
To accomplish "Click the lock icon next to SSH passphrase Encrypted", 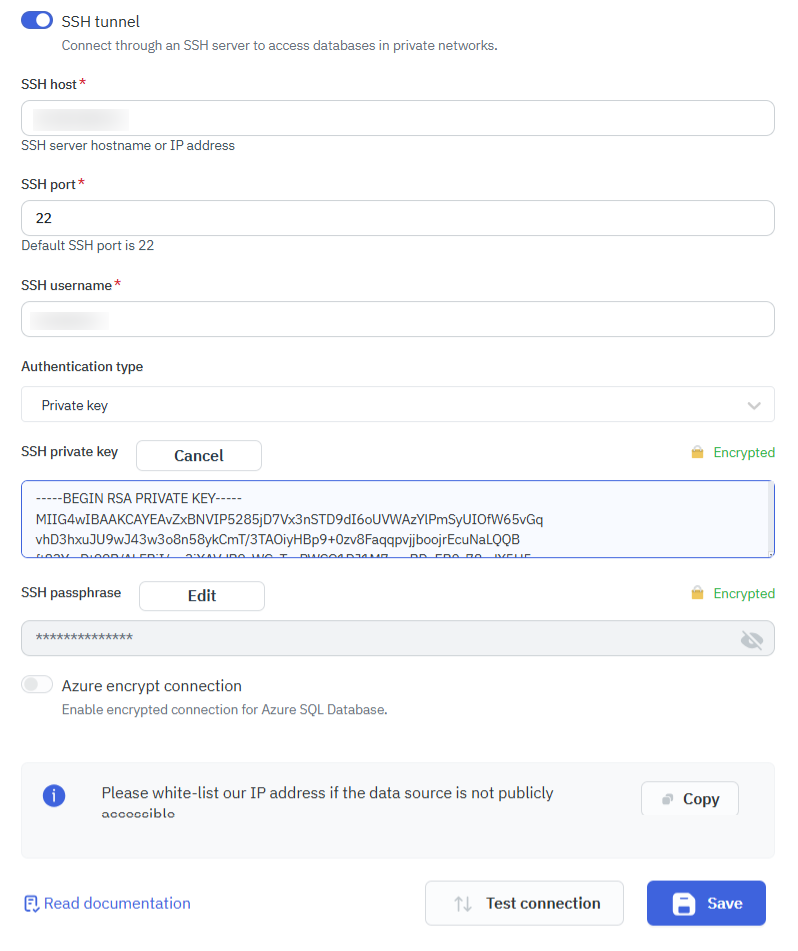I will (x=697, y=593).
